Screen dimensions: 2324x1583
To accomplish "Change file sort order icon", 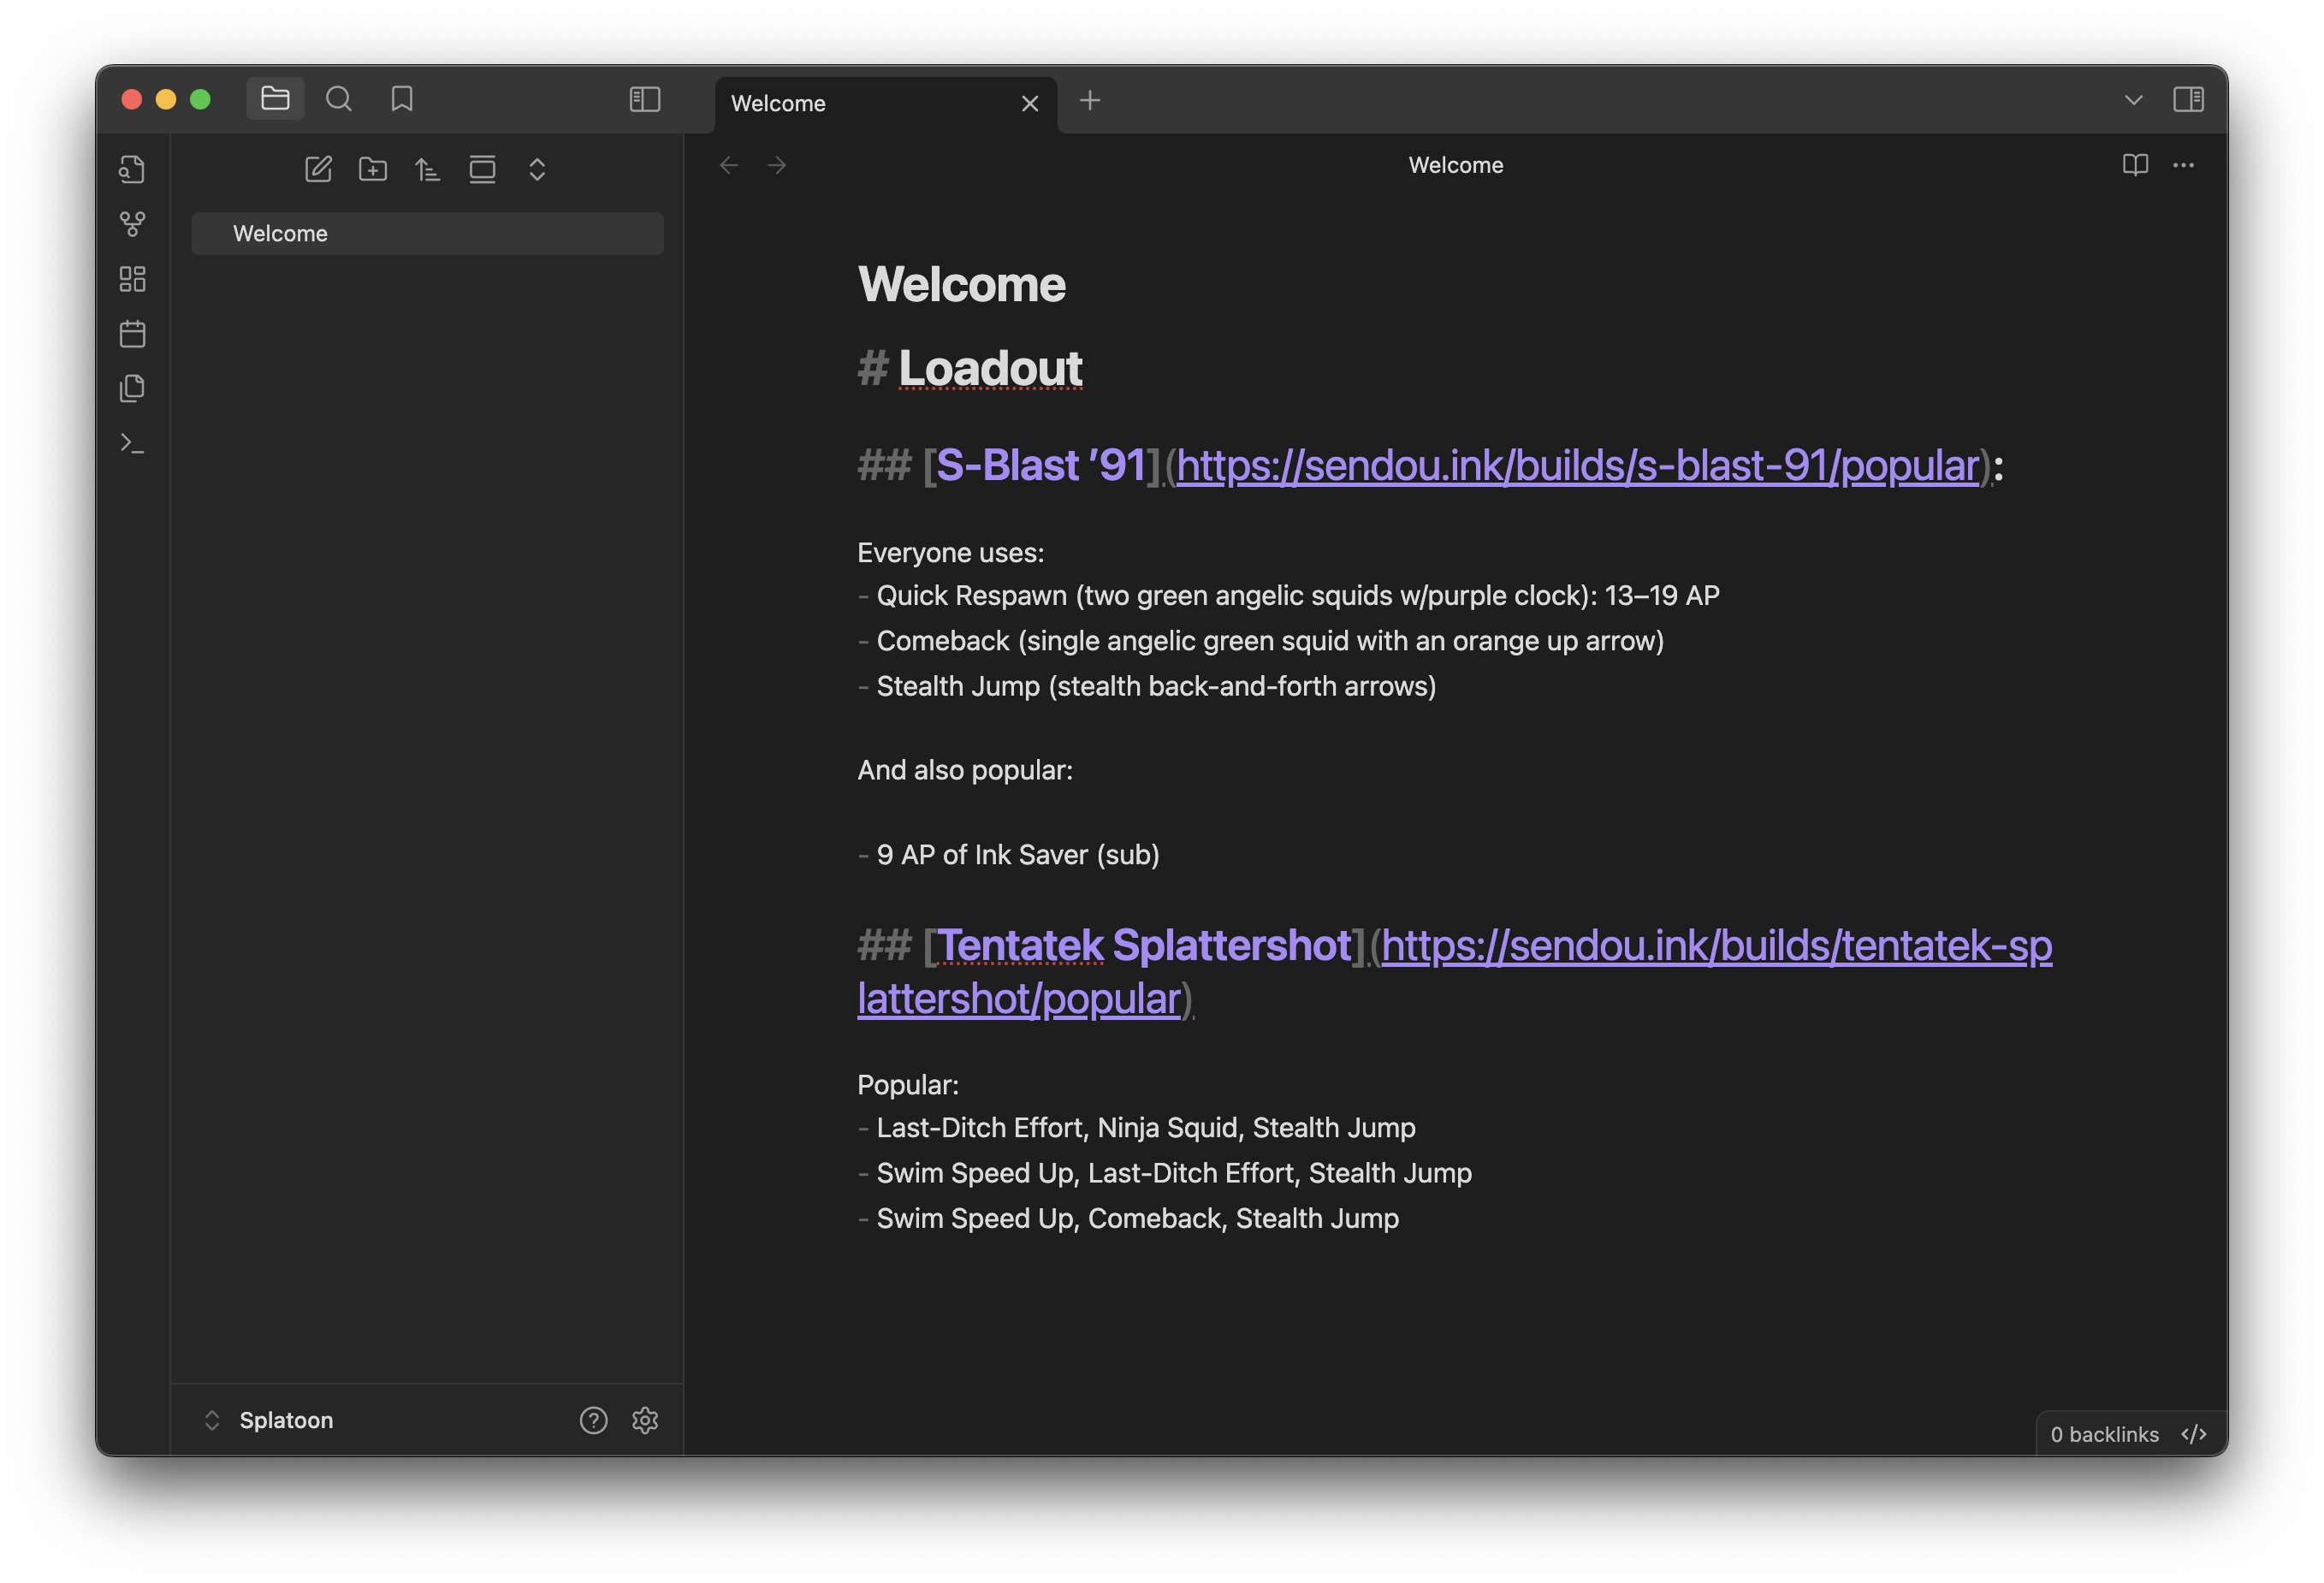I will (x=428, y=169).
